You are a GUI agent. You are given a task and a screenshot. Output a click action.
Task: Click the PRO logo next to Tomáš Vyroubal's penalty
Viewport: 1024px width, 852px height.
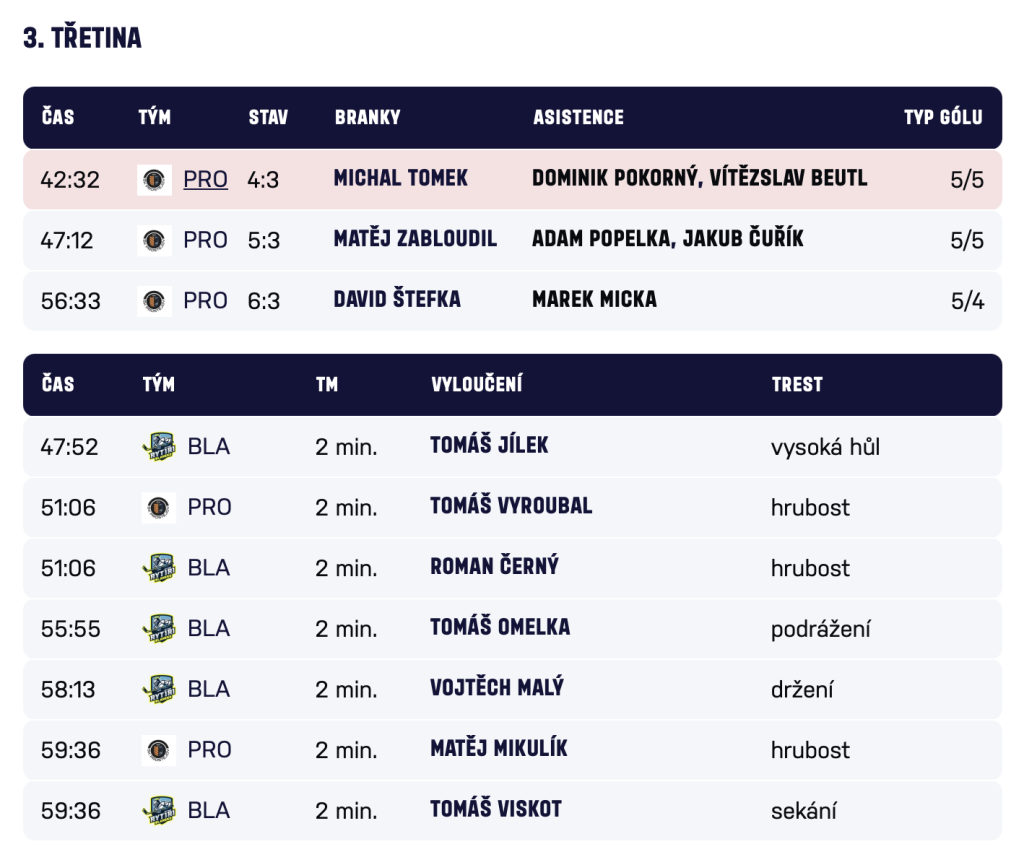coord(158,507)
